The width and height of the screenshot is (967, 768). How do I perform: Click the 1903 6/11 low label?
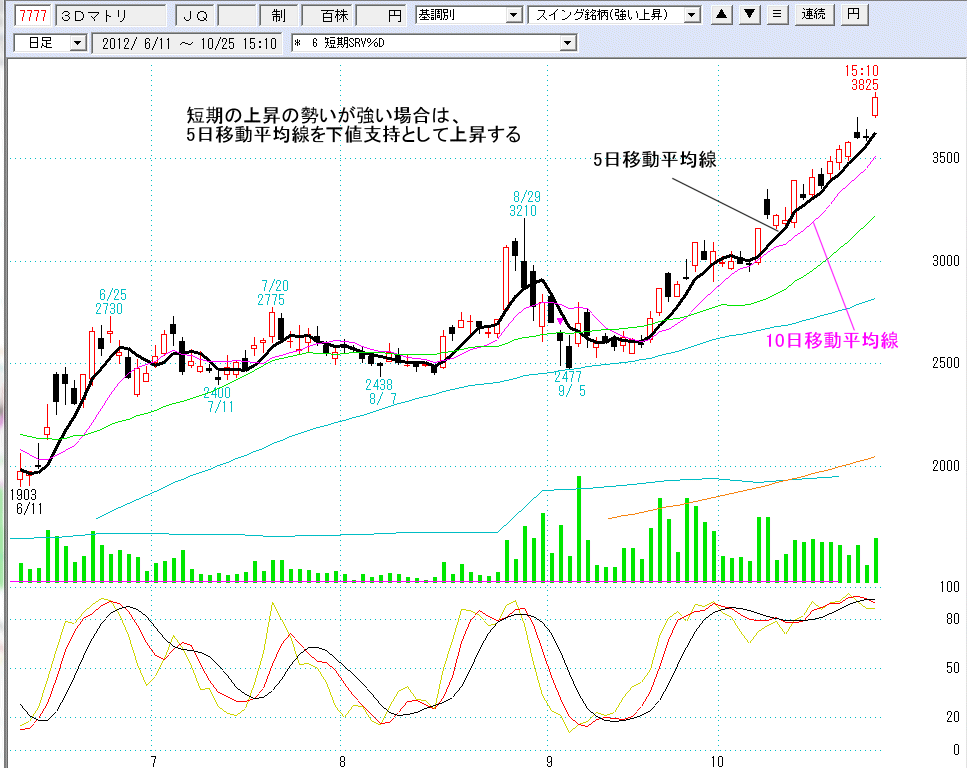coord(25,502)
